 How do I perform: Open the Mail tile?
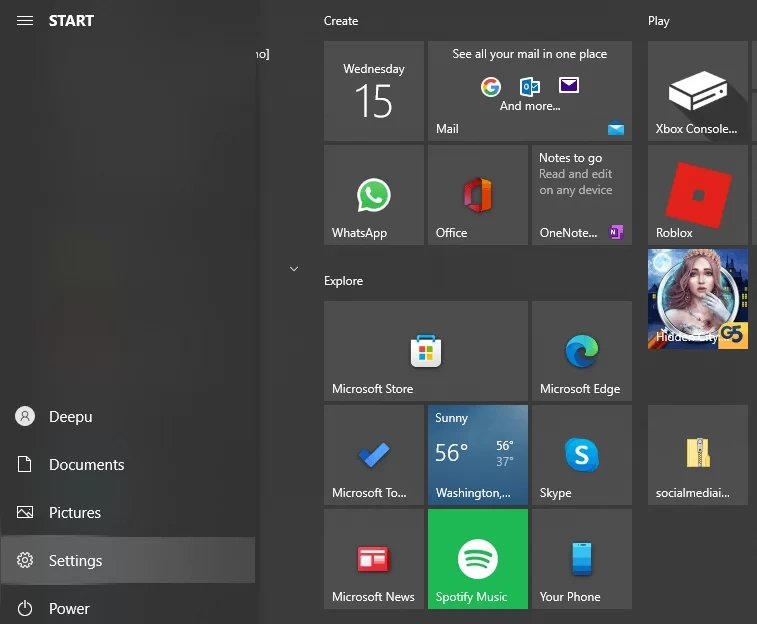tap(530, 91)
